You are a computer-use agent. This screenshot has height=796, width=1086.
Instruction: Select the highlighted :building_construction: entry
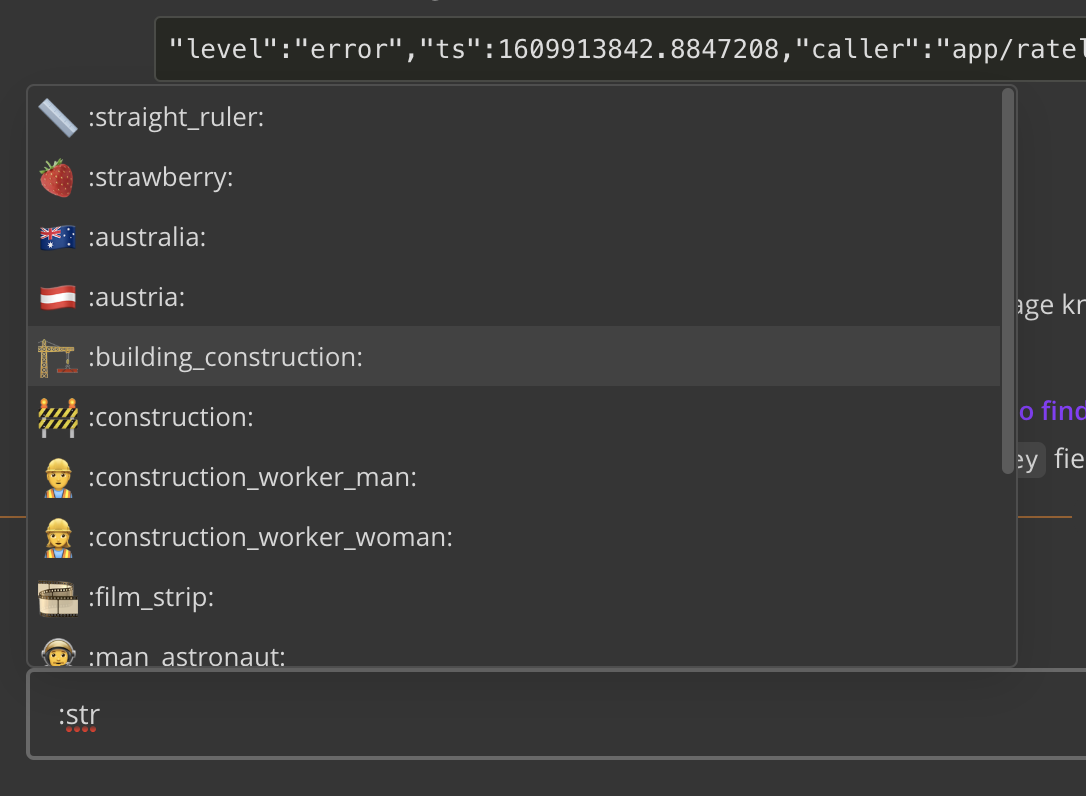pos(514,357)
